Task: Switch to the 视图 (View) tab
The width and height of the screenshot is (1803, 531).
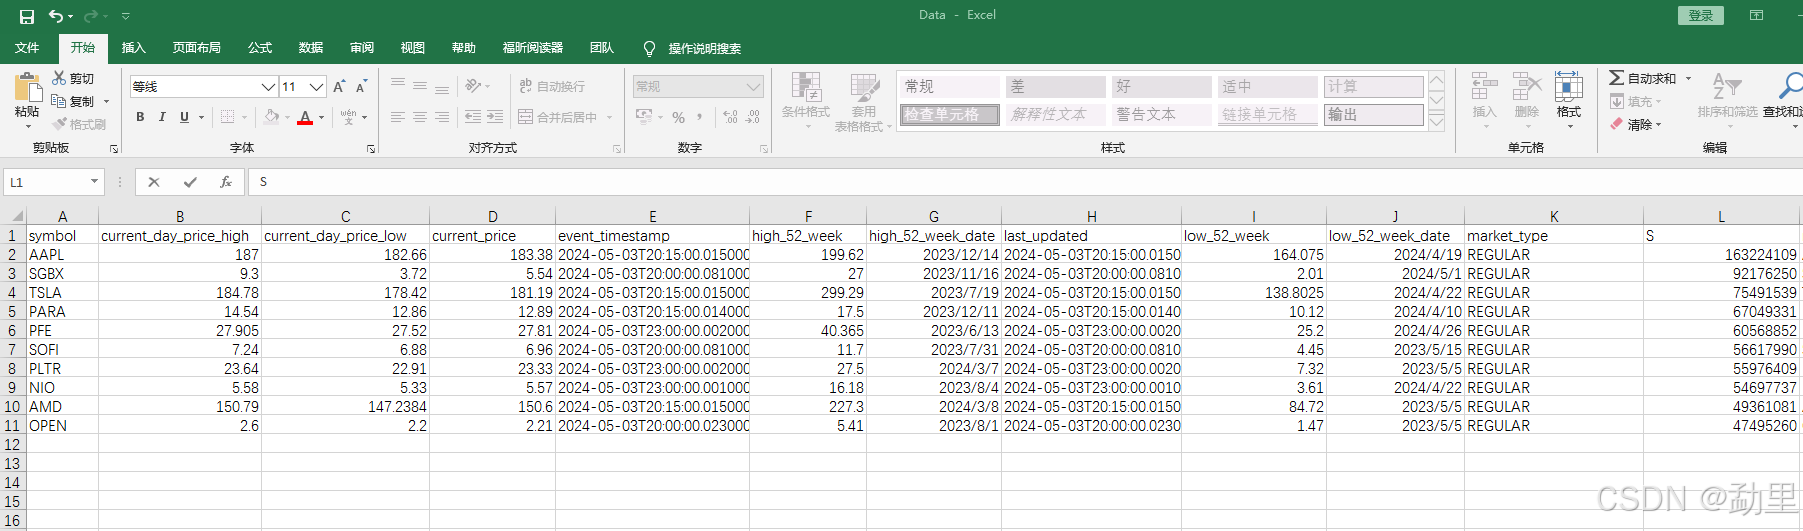Action: 413,48
